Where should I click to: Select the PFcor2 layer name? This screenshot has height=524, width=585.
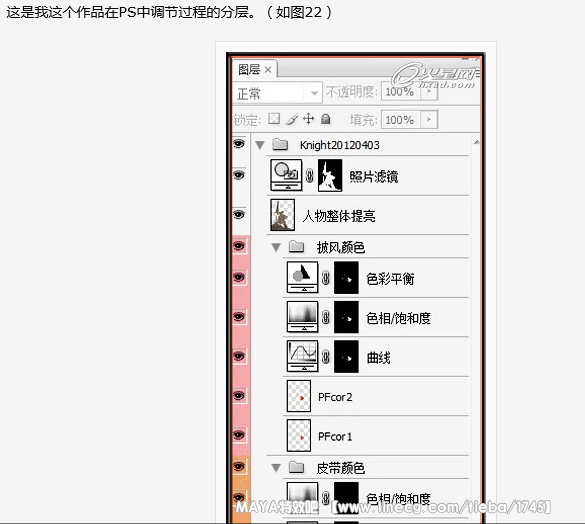point(335,397)
